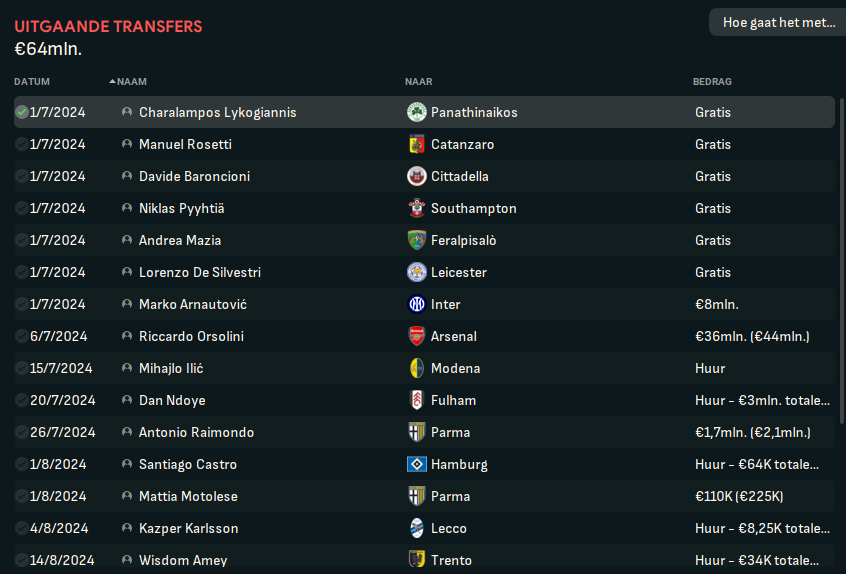Image resolution: width=846 pixels, height=574 pixels.
Task: Sort by the NAAR column header
Action: [x=419, y=81]
